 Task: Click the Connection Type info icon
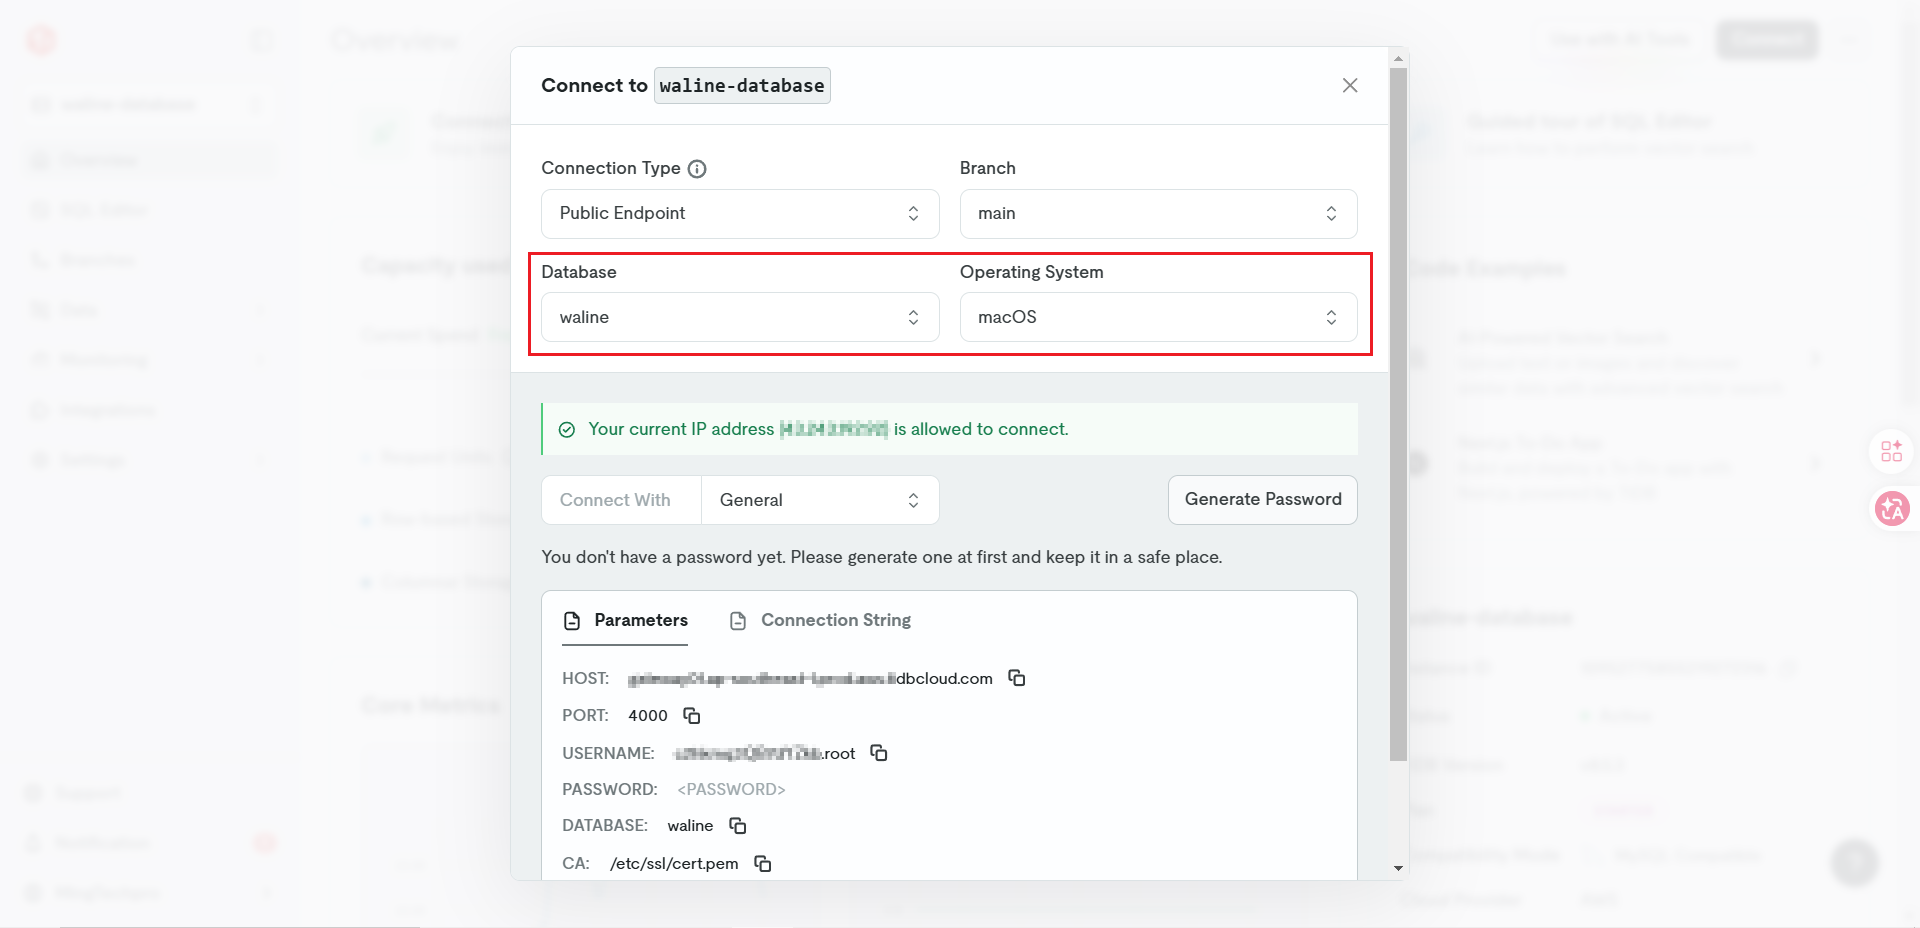[x=697, y=169]
